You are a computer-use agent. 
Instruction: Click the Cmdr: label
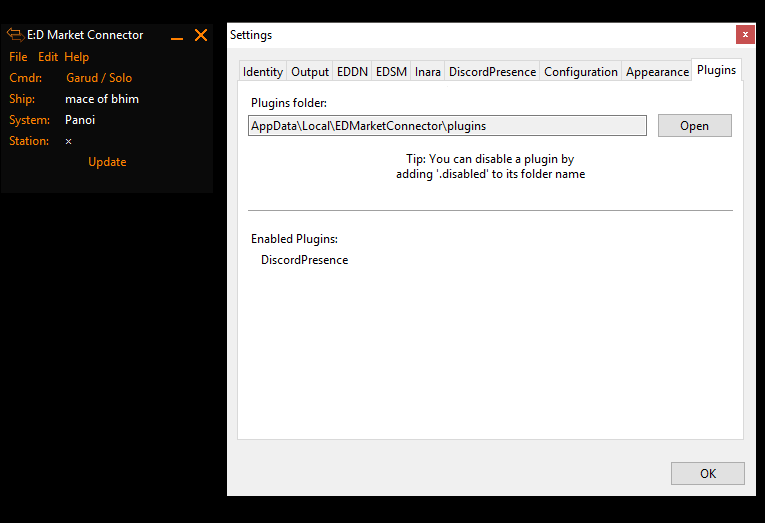tap(25, 78)
